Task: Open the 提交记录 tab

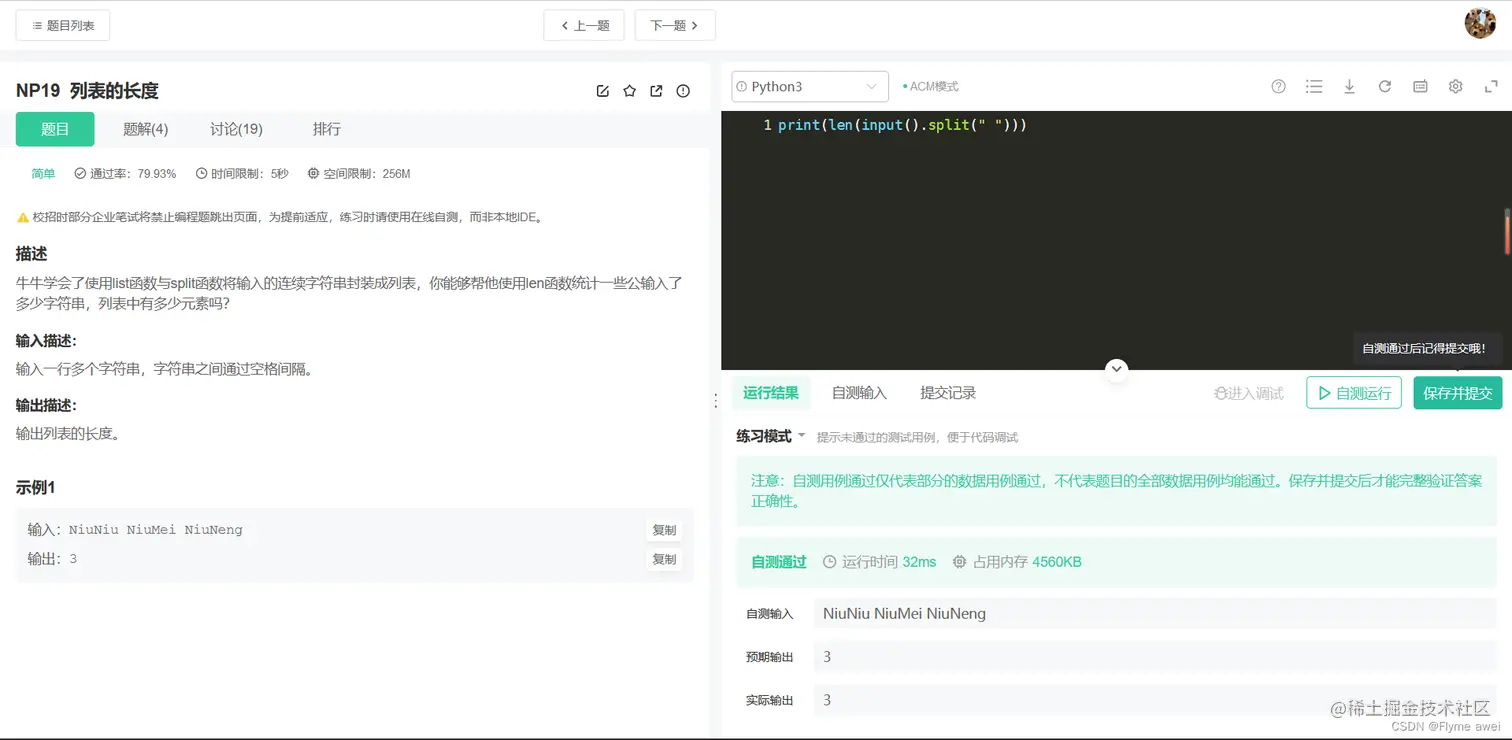Action: (x=946, y=392)
